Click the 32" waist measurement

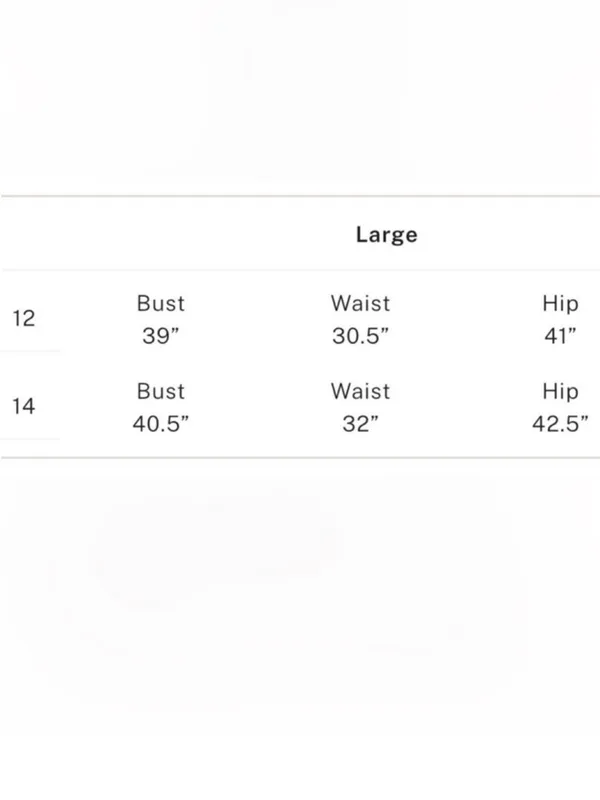[360, 423]
